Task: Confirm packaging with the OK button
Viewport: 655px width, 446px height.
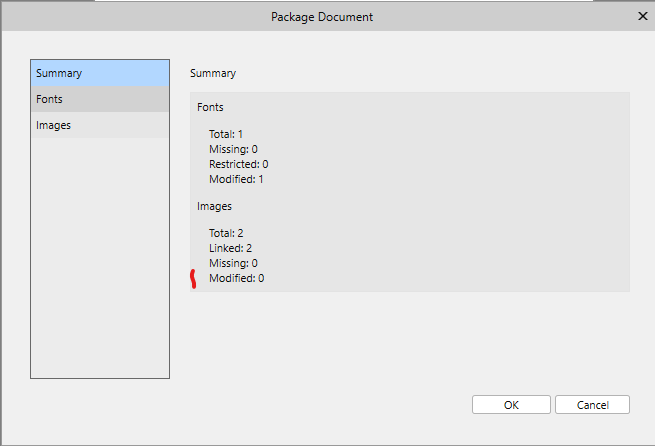Action: [x=511, y=405]
